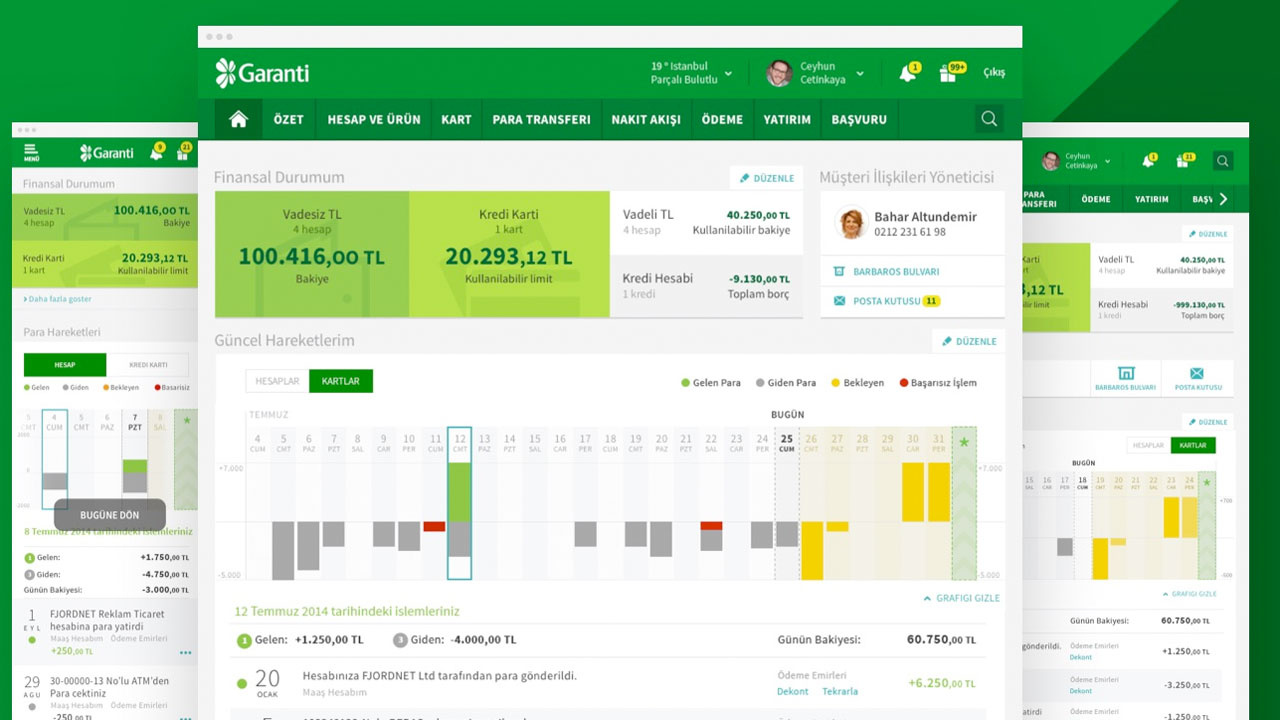This screenshot has height=720, width=1280.
Task: Open the HESAP VE ÜRÜN menu
Action: tap(374, 119)
